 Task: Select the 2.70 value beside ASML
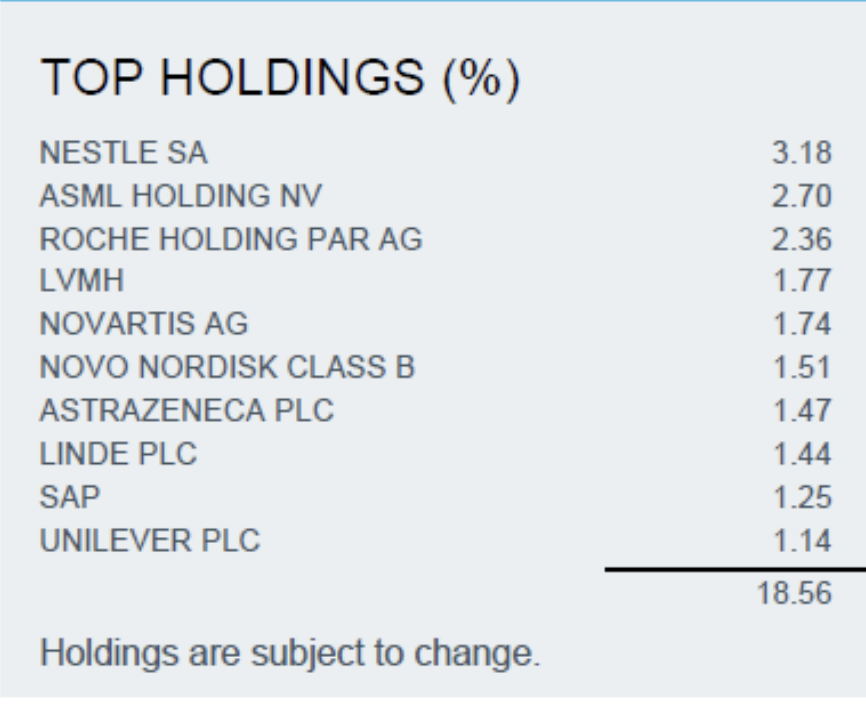pyautogui.click(x=802, y=195)
